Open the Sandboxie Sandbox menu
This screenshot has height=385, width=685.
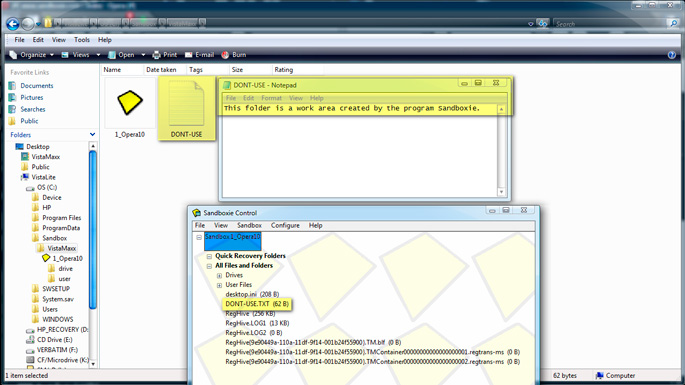tap(249, 225)
